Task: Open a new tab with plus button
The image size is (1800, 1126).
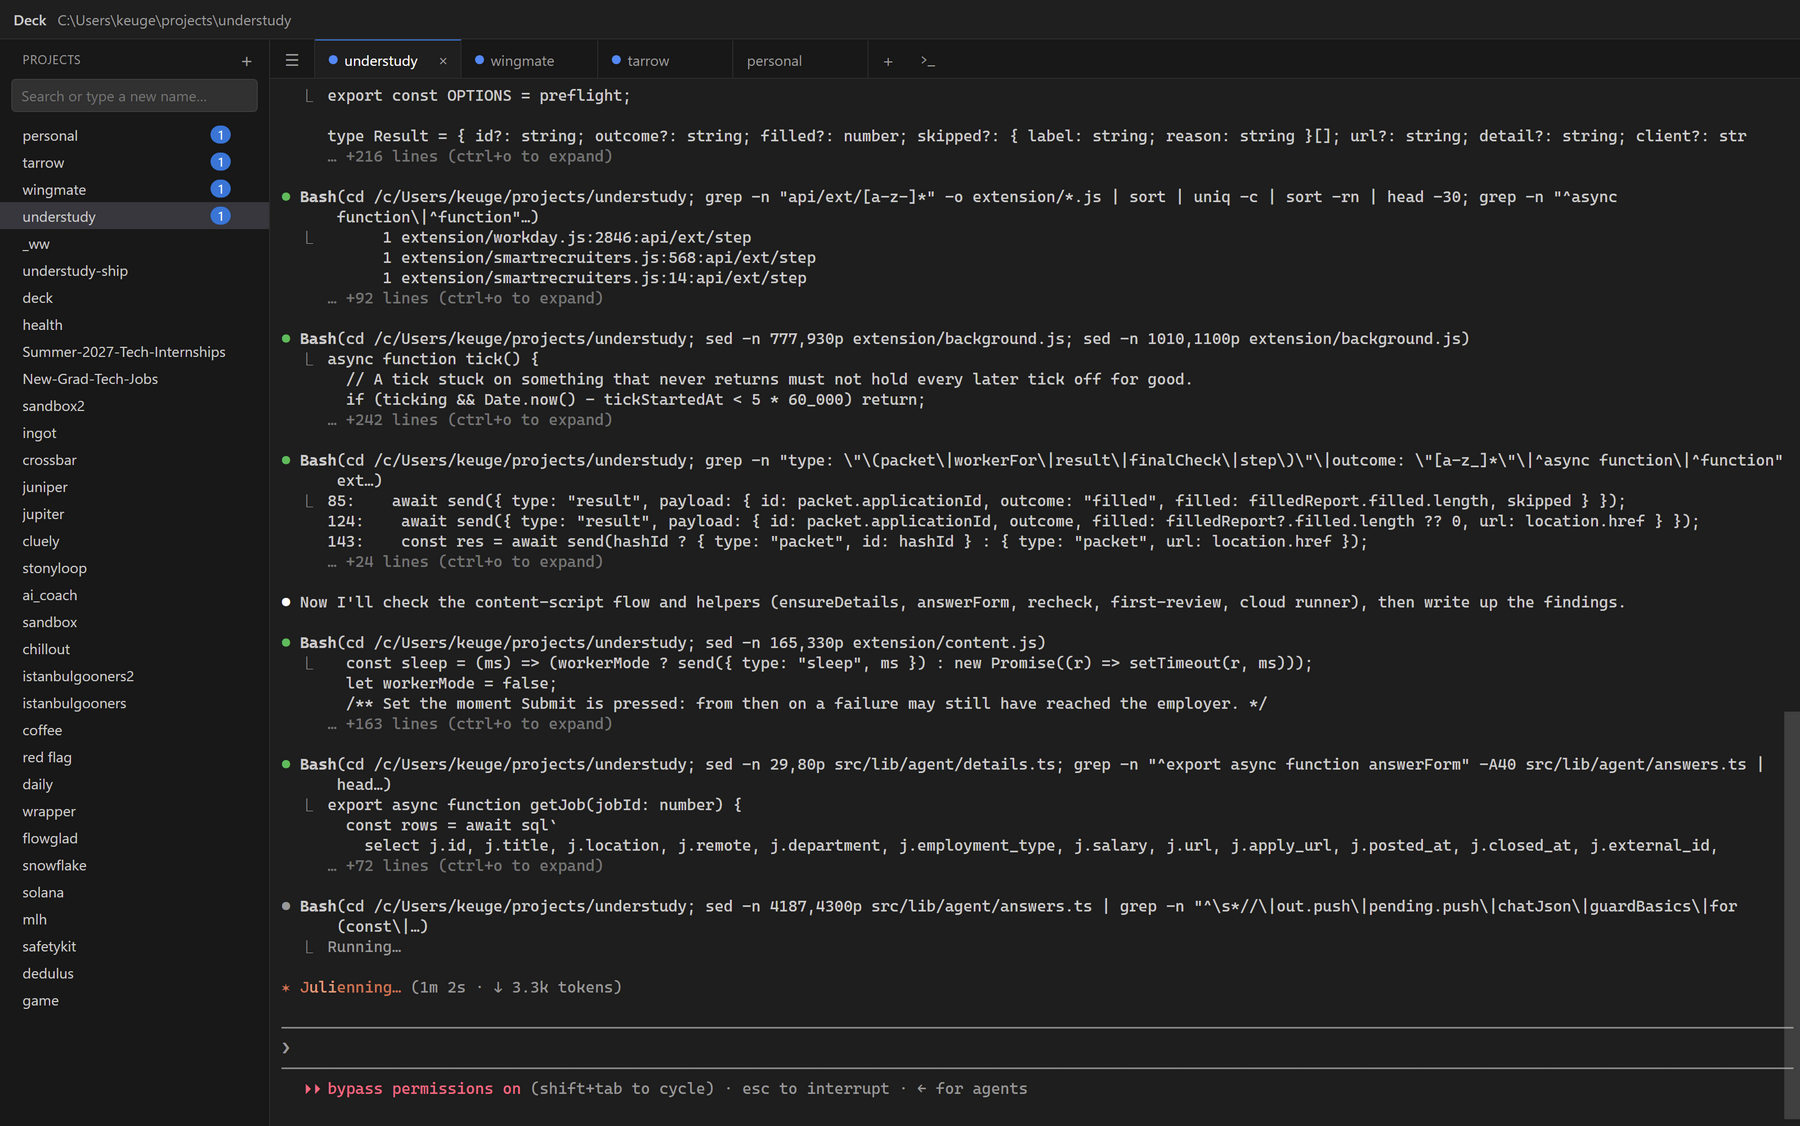Action: coord(888,61)
